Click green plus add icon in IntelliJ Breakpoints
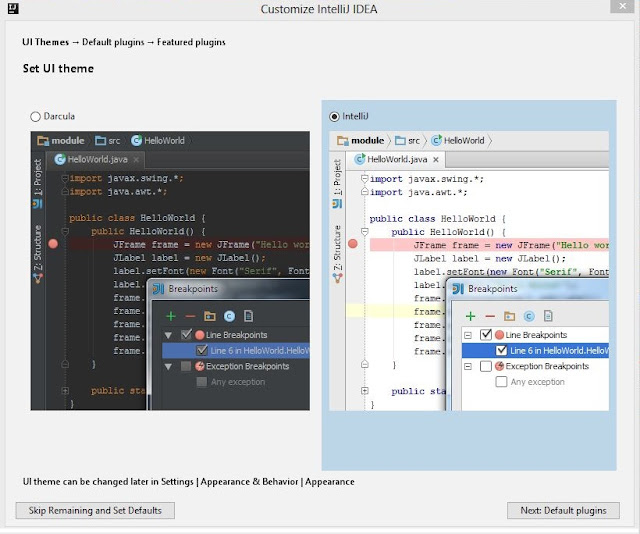This screenshot has height=534, width=640. 471,316
